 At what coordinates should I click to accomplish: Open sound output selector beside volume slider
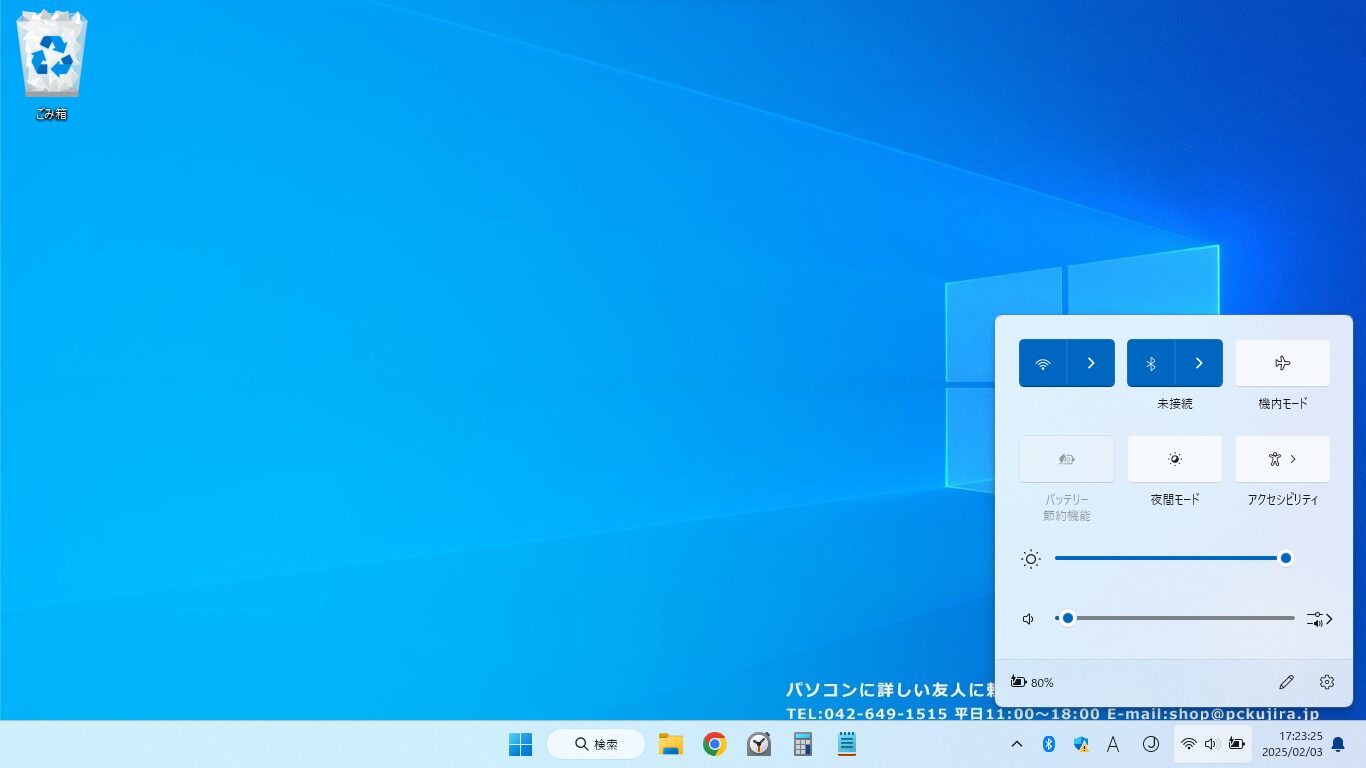pyautogui.click(x=1319, y=619)
